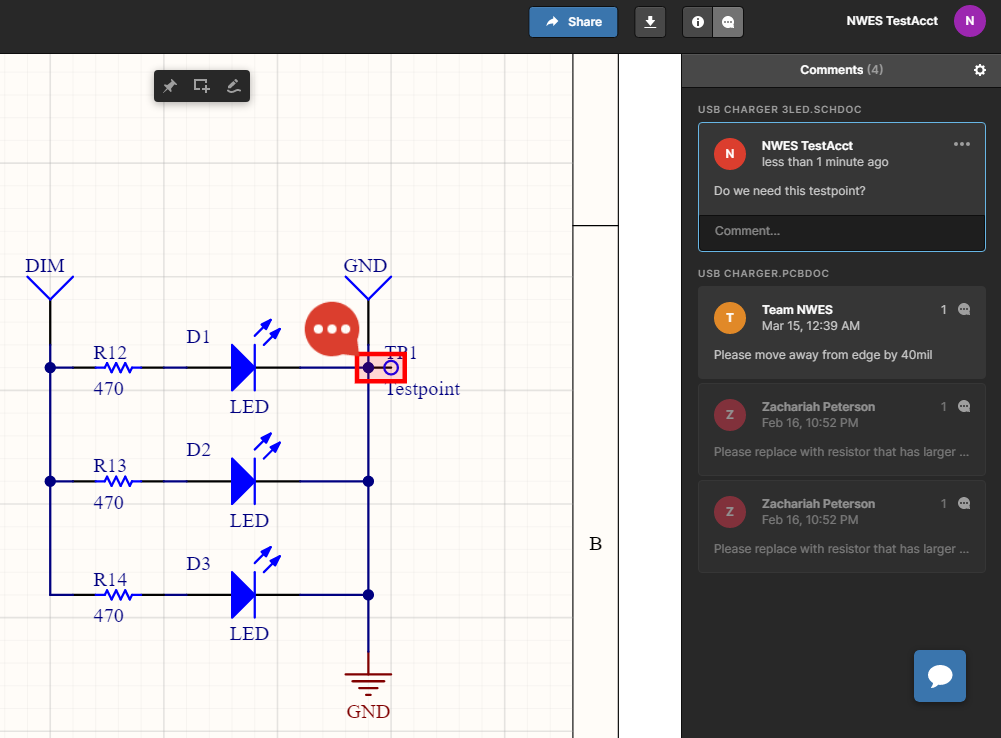Click the USB CHARGER 3LED.SCHDOC heading

tap(779, 109)
